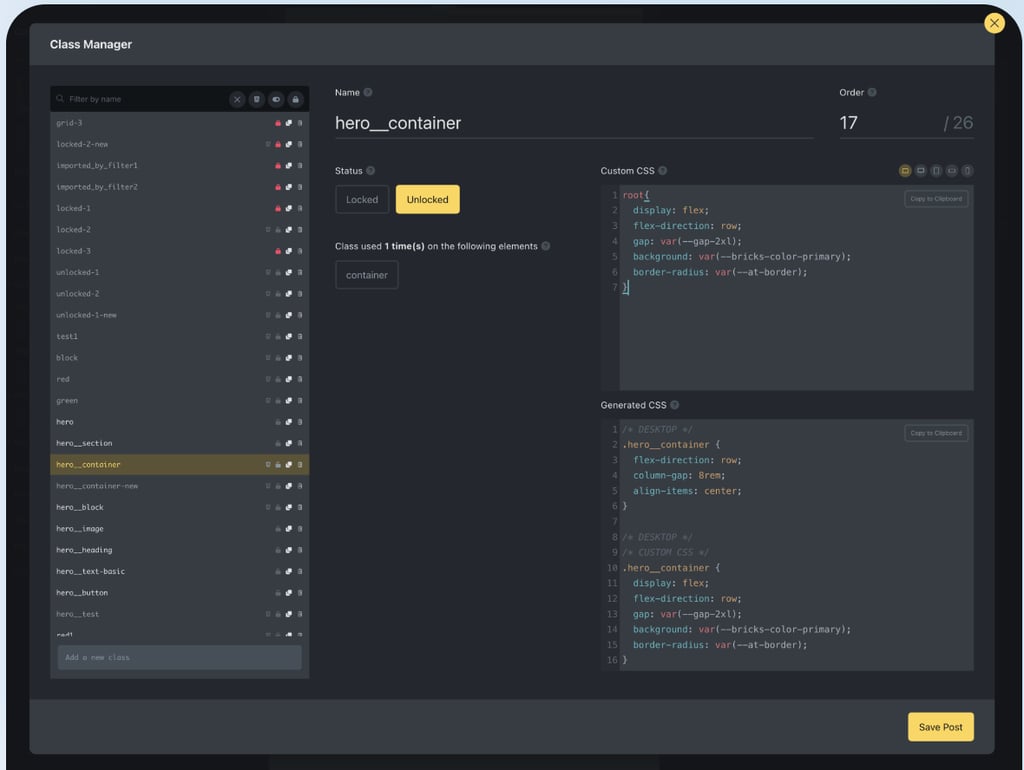Switch to the mobile landscape breakpoint
The width and height of the screenshot is (1024, 770).
tap(952, 171)
